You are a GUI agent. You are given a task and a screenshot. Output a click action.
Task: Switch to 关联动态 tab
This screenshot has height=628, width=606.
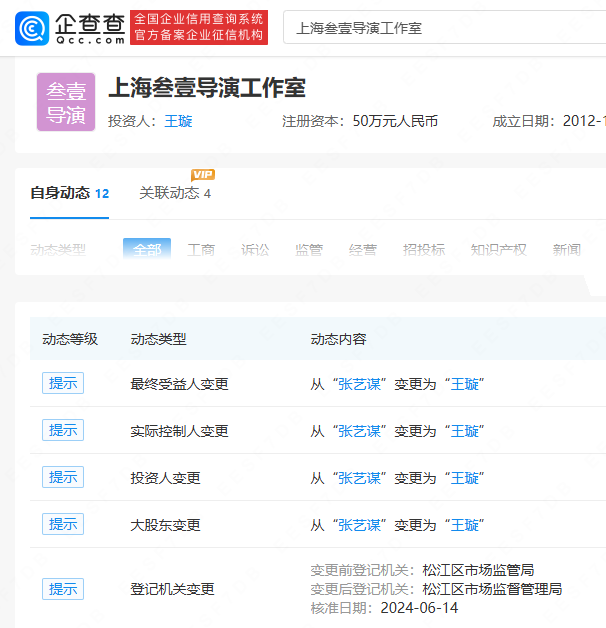pyautogui.click(x=175, y=193)
